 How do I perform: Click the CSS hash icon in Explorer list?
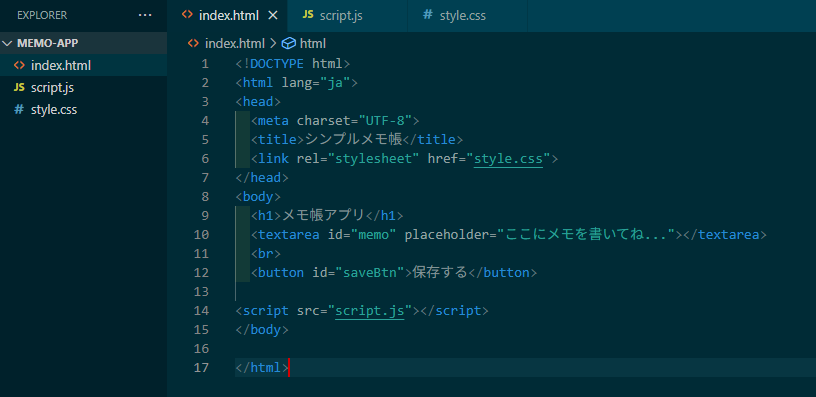coord(19,110)
